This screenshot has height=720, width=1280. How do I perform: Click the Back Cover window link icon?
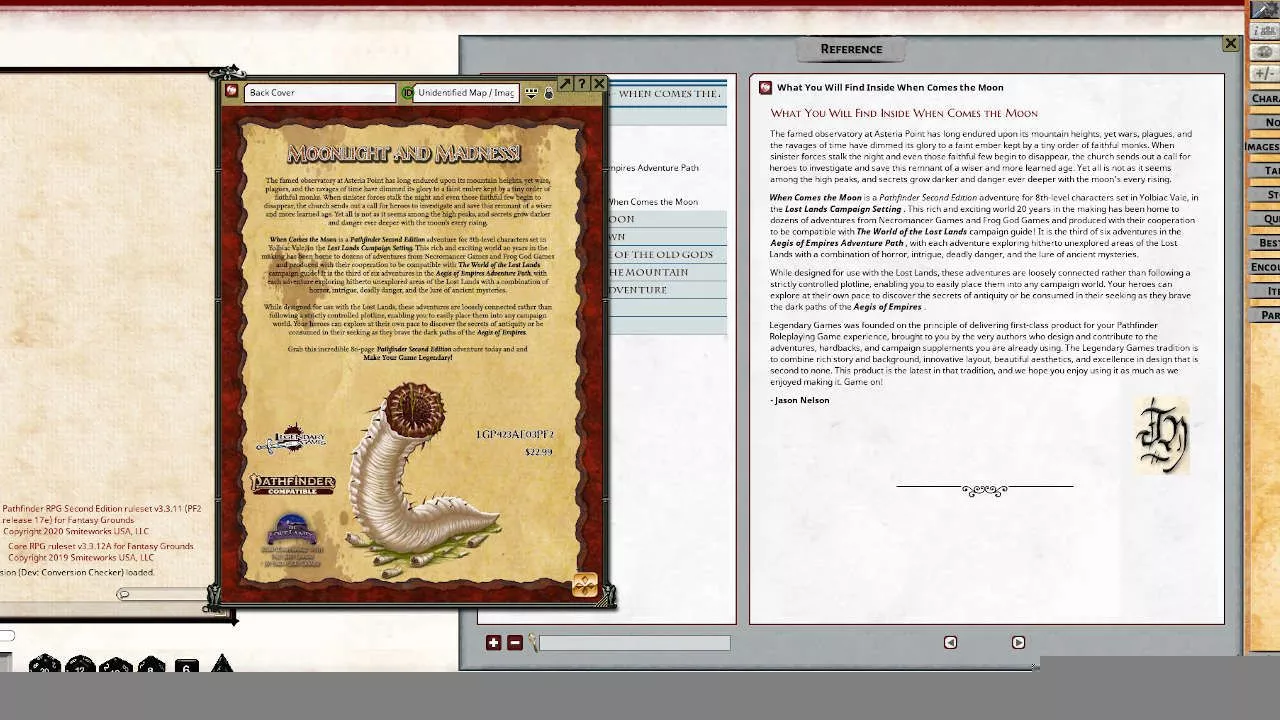click(231, 92)
